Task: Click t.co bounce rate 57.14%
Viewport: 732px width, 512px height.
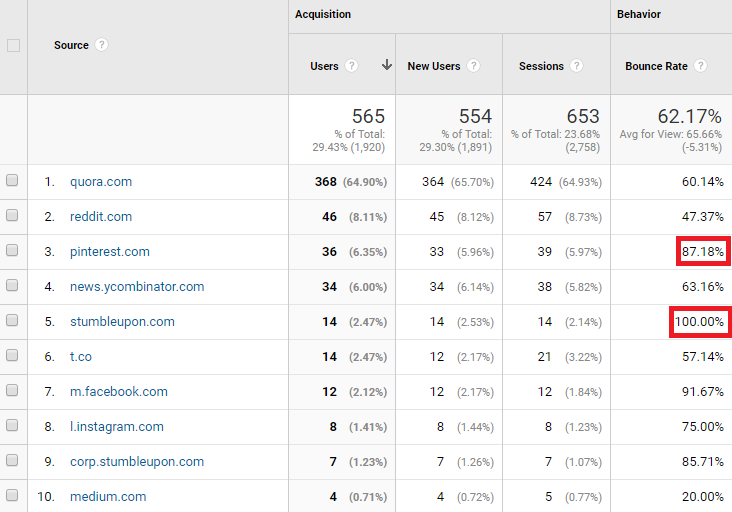Action: (703, 357)
